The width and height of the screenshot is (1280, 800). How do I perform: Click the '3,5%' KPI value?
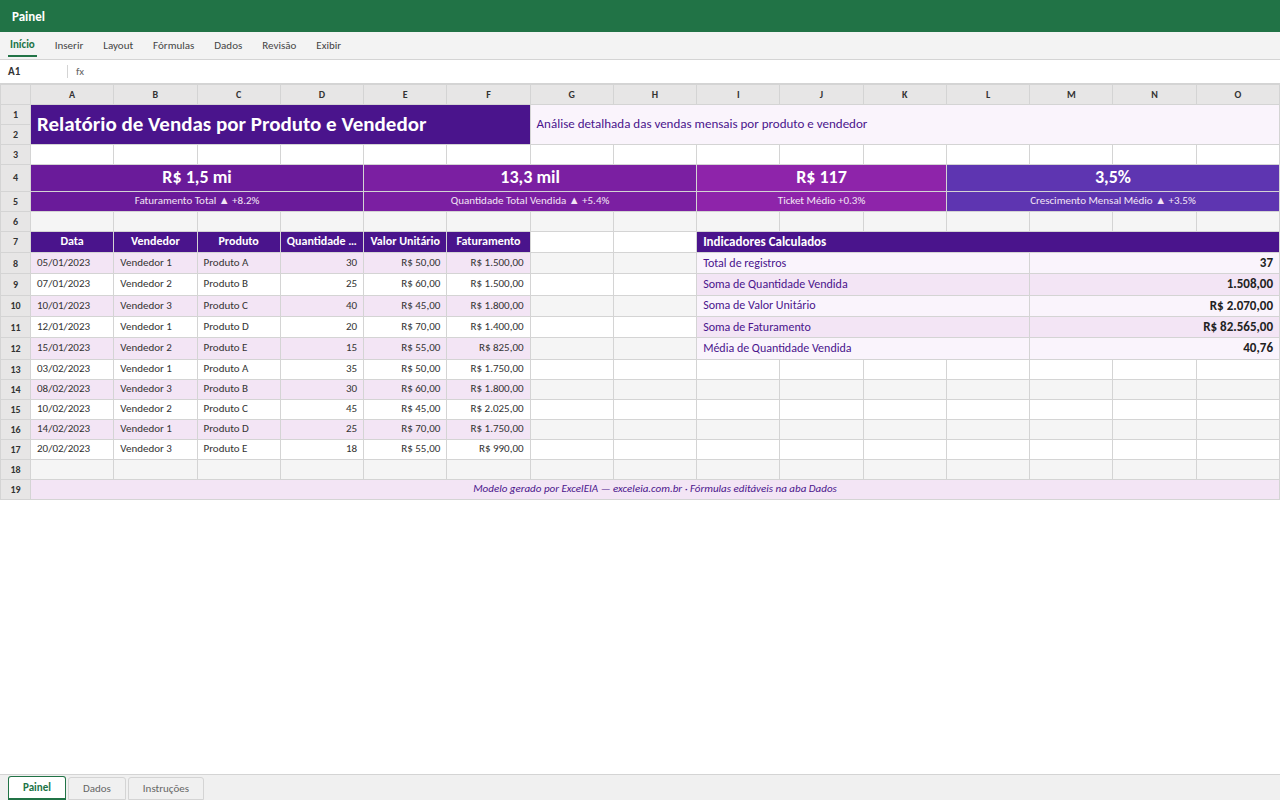click(x=1113, y=177)
